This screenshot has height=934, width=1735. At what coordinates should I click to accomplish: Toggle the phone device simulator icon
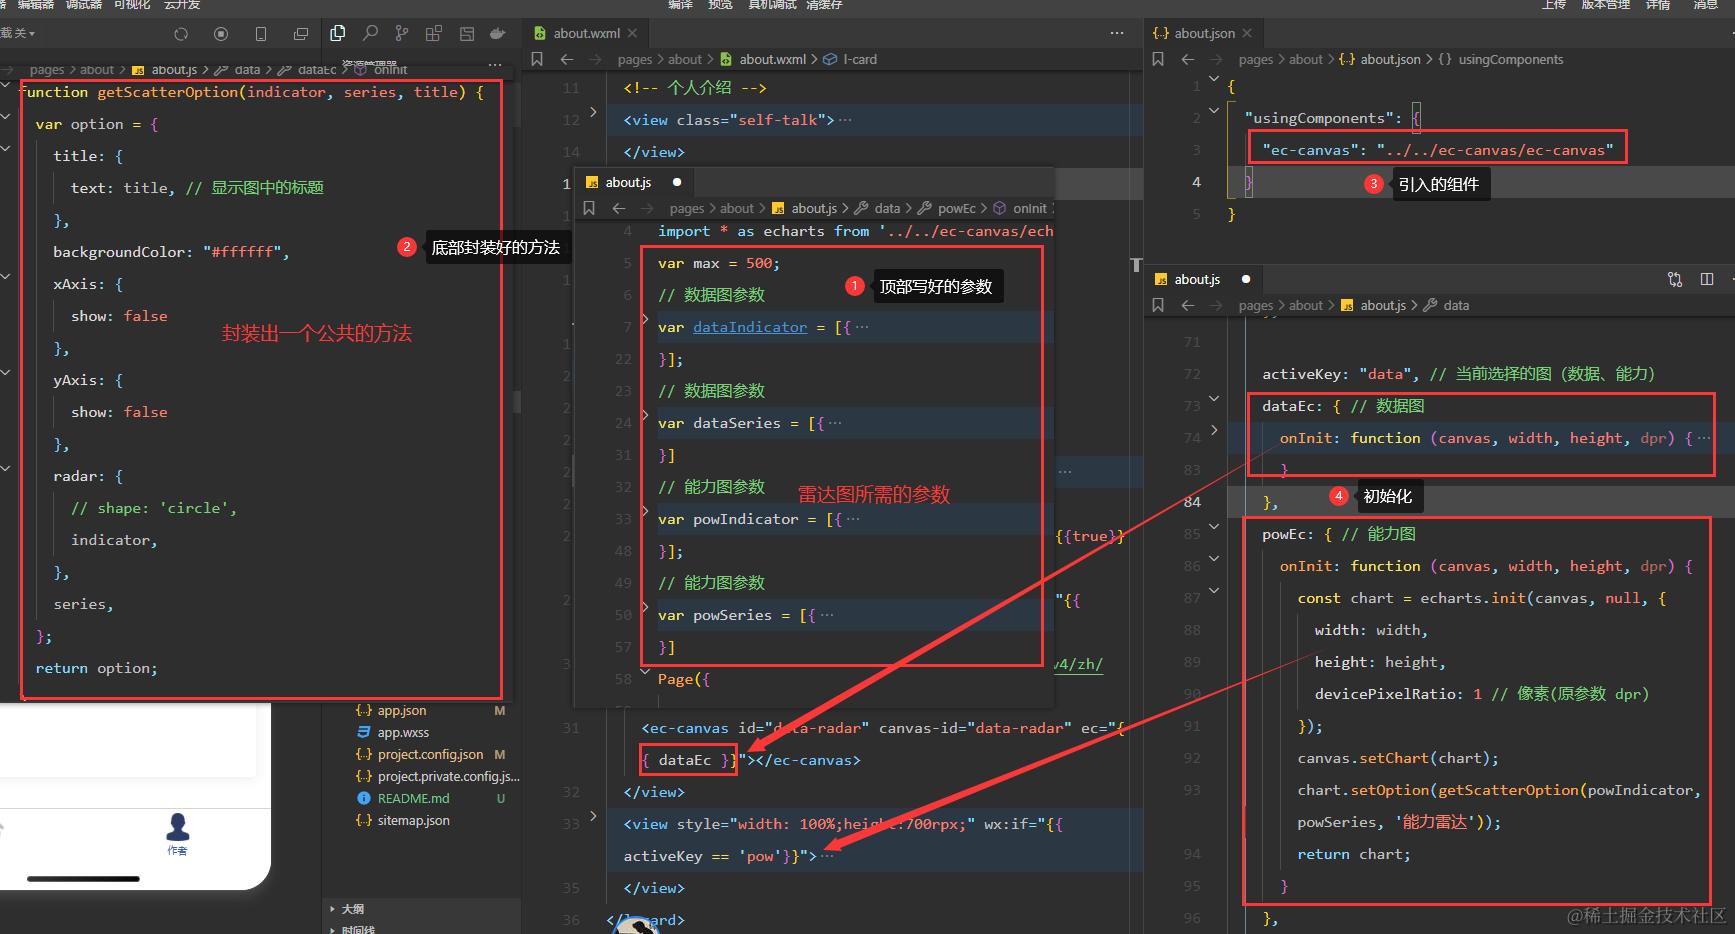[x=261, y=34]
